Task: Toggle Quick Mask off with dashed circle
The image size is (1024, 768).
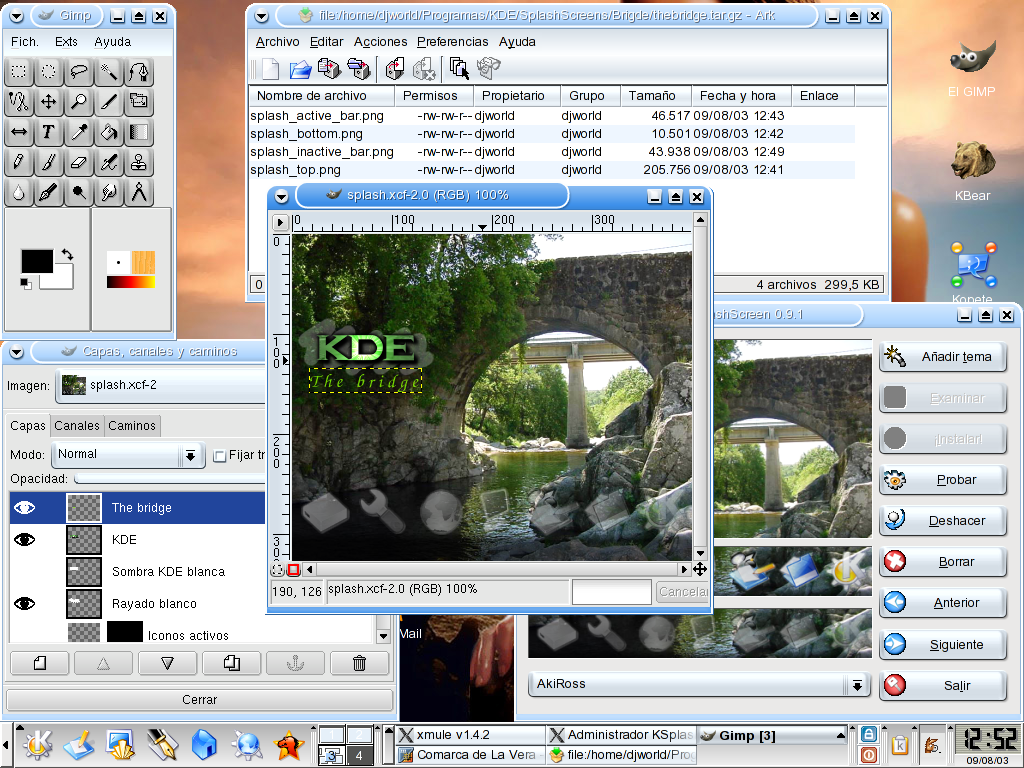Action: [278, 570]
